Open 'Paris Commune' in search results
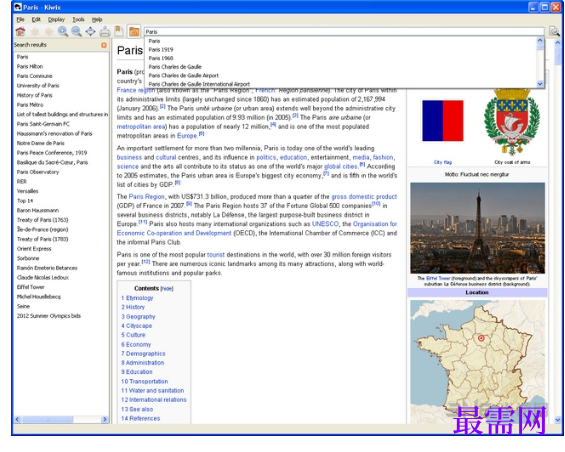This screenshot has height=452, width=565. tap(35, 76)
